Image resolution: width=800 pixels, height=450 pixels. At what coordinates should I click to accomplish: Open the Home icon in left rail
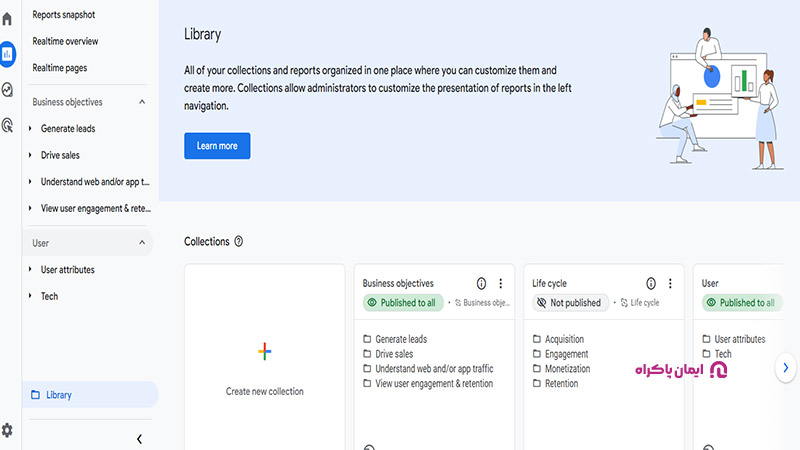7,19
